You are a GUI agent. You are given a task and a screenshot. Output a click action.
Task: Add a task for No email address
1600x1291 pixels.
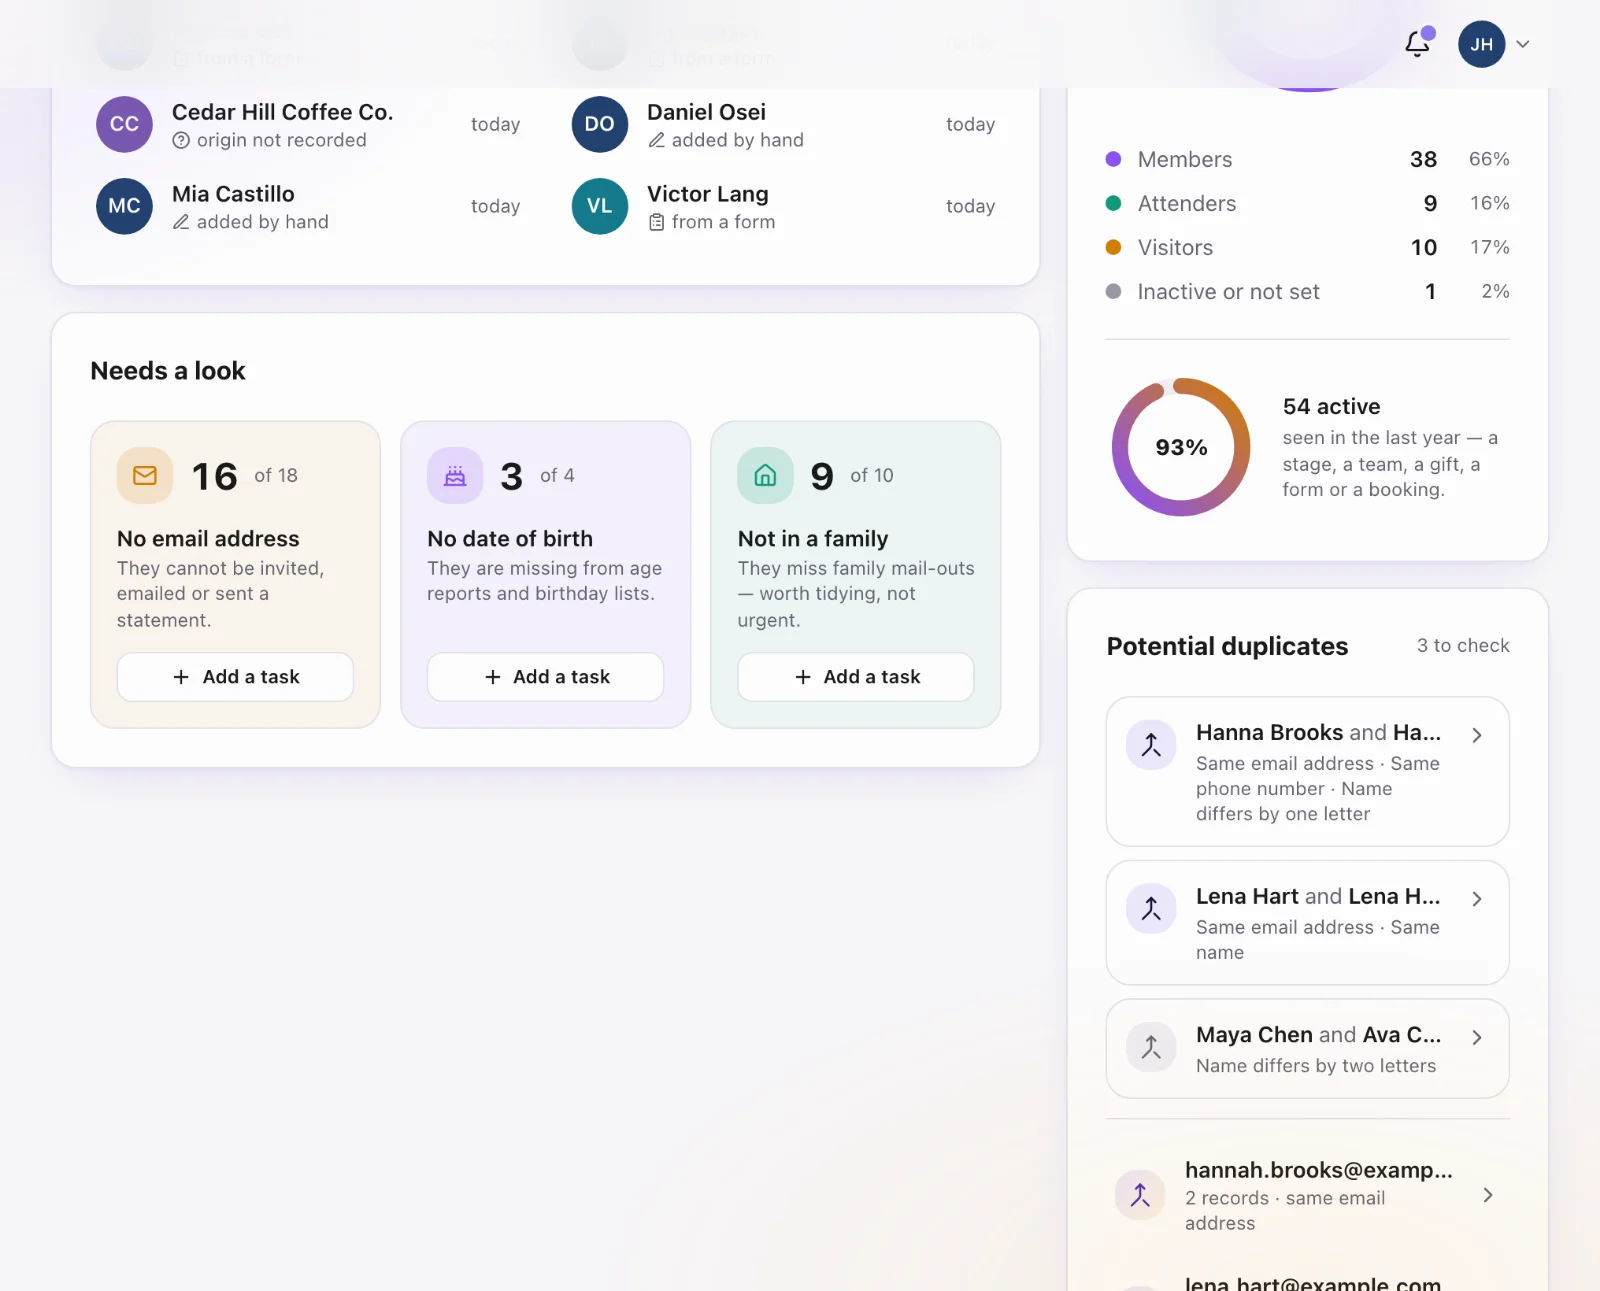pos(235,677)
